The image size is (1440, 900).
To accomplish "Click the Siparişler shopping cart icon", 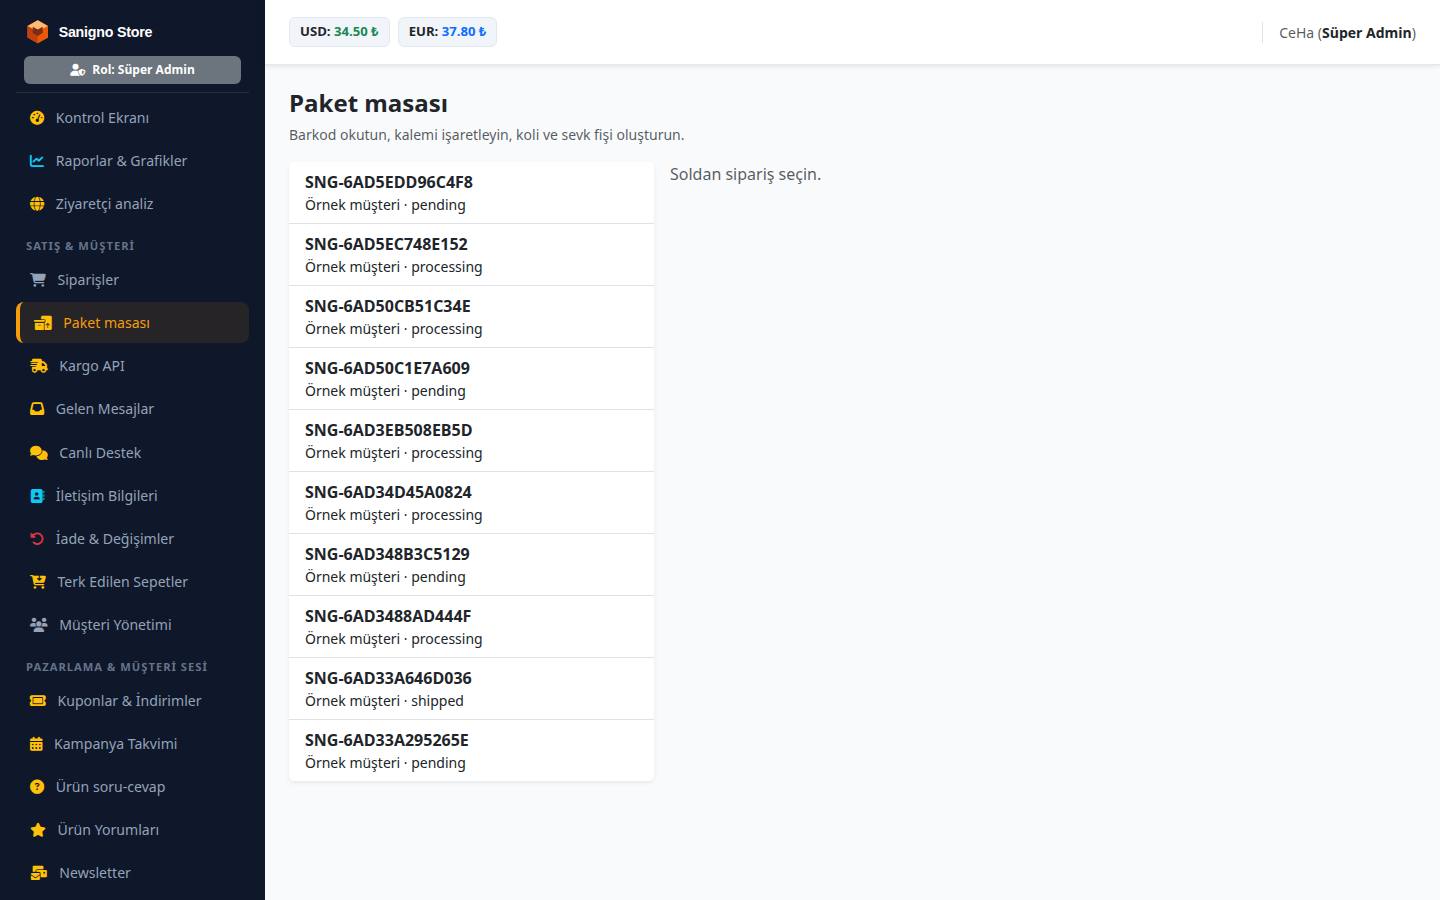I will [38, 280].
